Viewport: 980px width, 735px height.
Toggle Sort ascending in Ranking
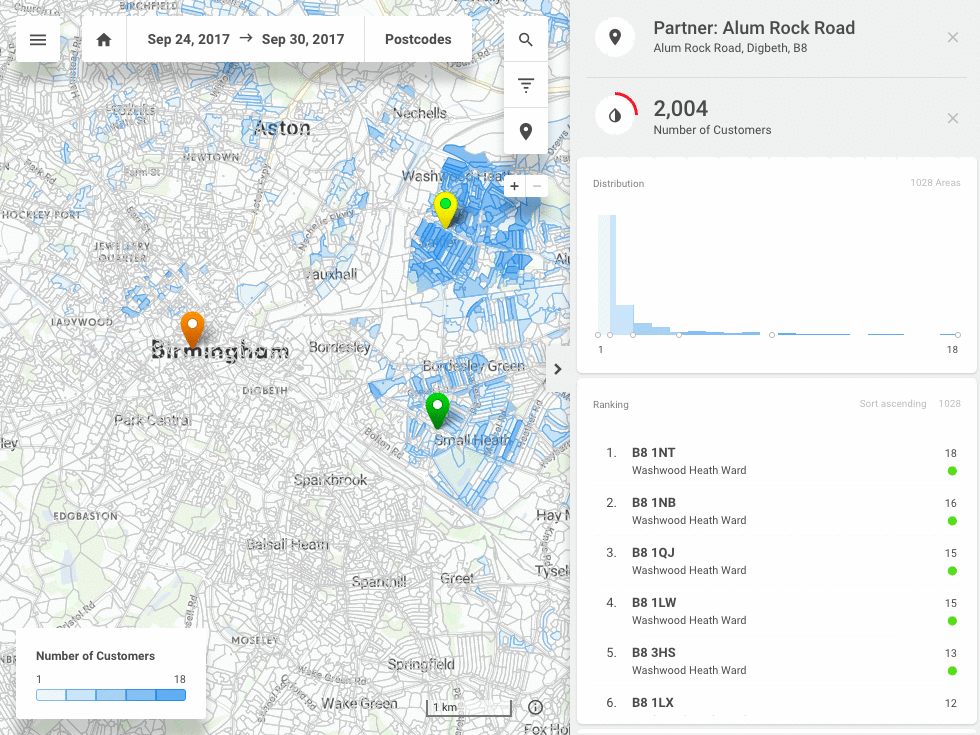point(892,404)
